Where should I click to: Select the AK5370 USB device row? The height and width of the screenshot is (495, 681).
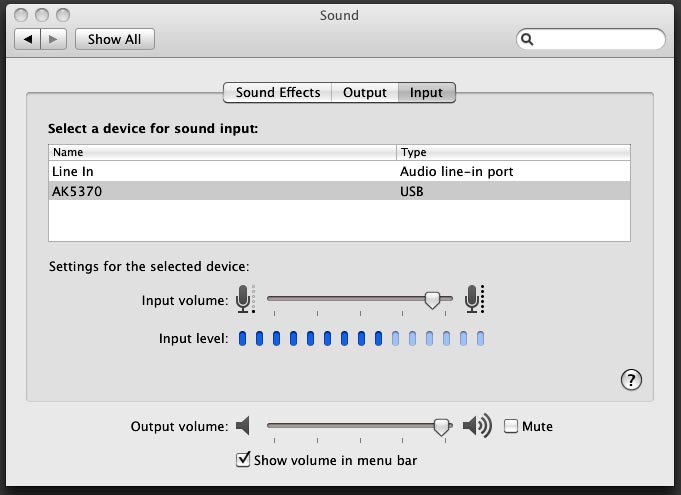point(220,190)
